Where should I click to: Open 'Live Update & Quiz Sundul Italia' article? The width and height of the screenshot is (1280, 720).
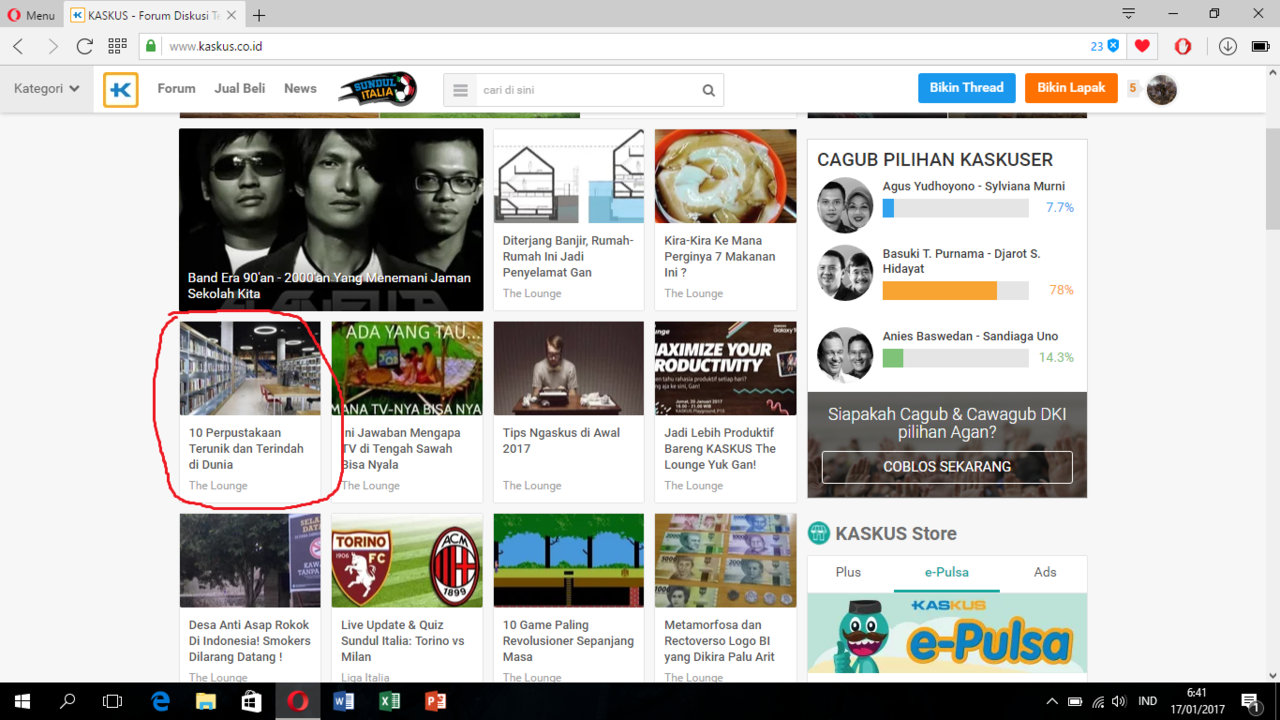(403, 641)
